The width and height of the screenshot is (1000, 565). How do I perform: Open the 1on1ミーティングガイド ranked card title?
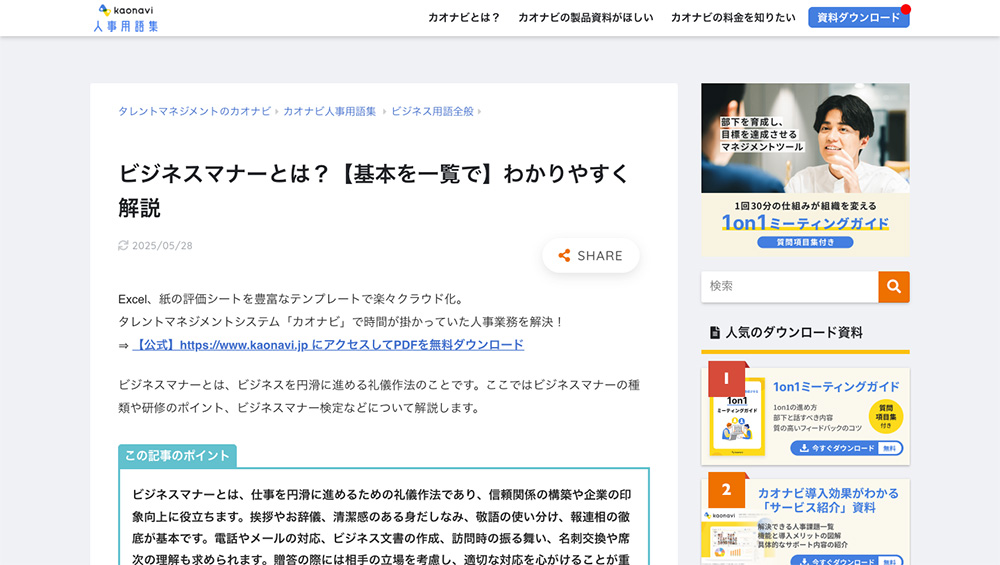click(x=836, y=387)
